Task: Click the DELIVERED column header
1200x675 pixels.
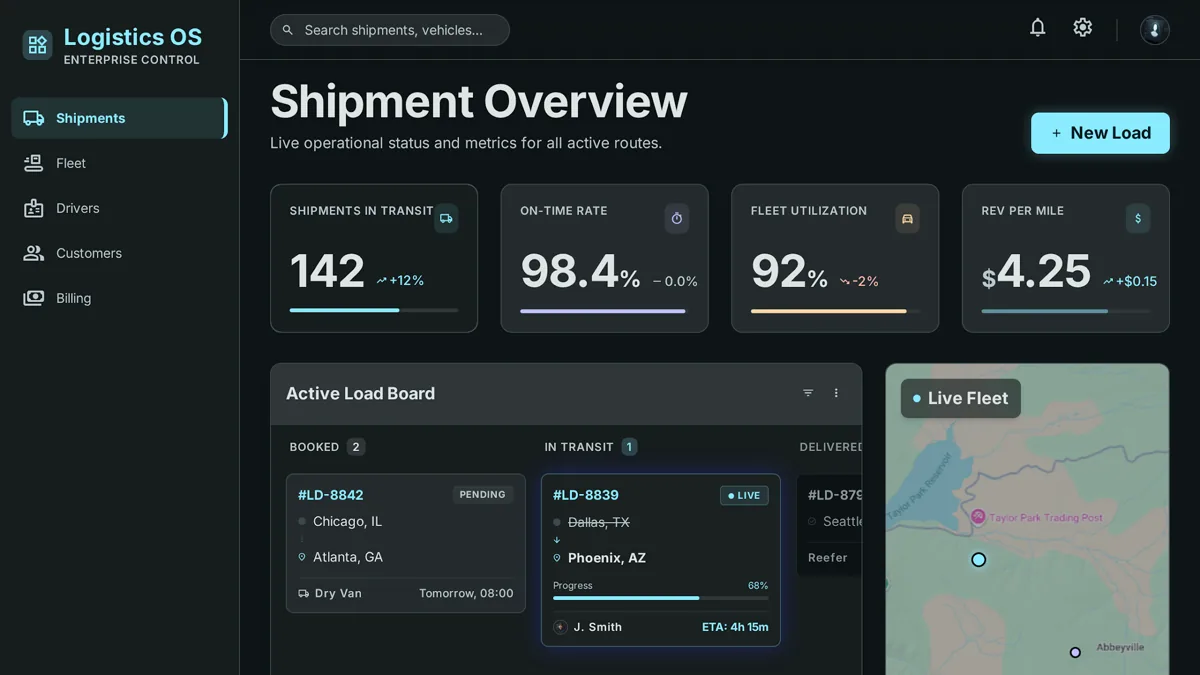Action: point(830,447)
